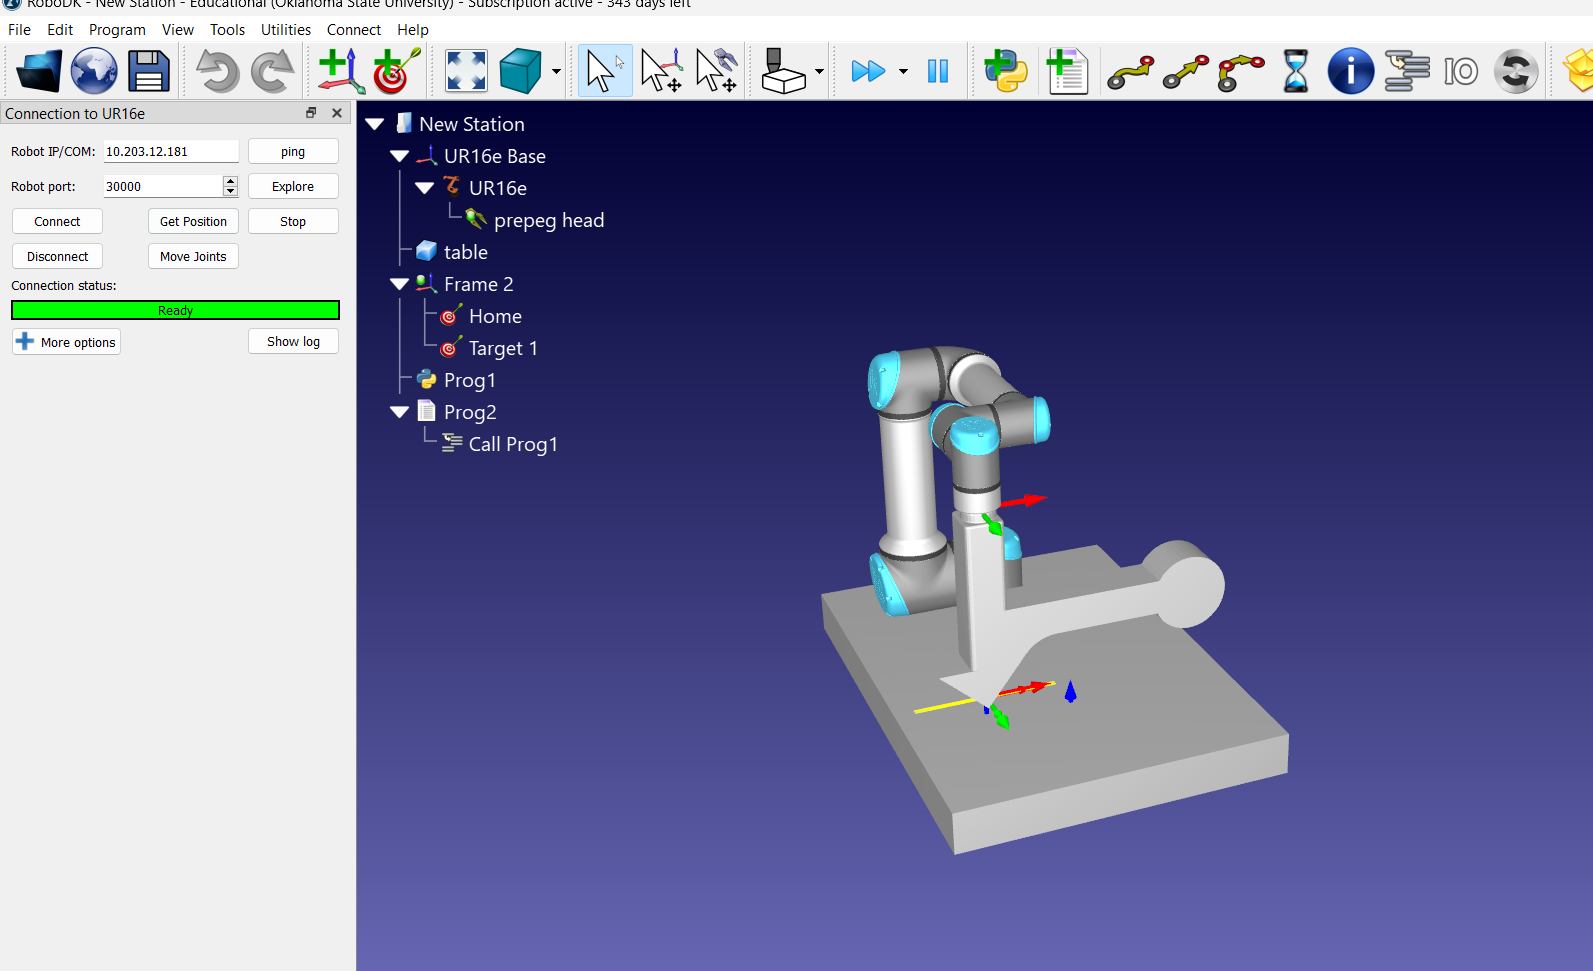
Task: Click the hourglass pause instruction icon
Action: (x=1295, y=72)
